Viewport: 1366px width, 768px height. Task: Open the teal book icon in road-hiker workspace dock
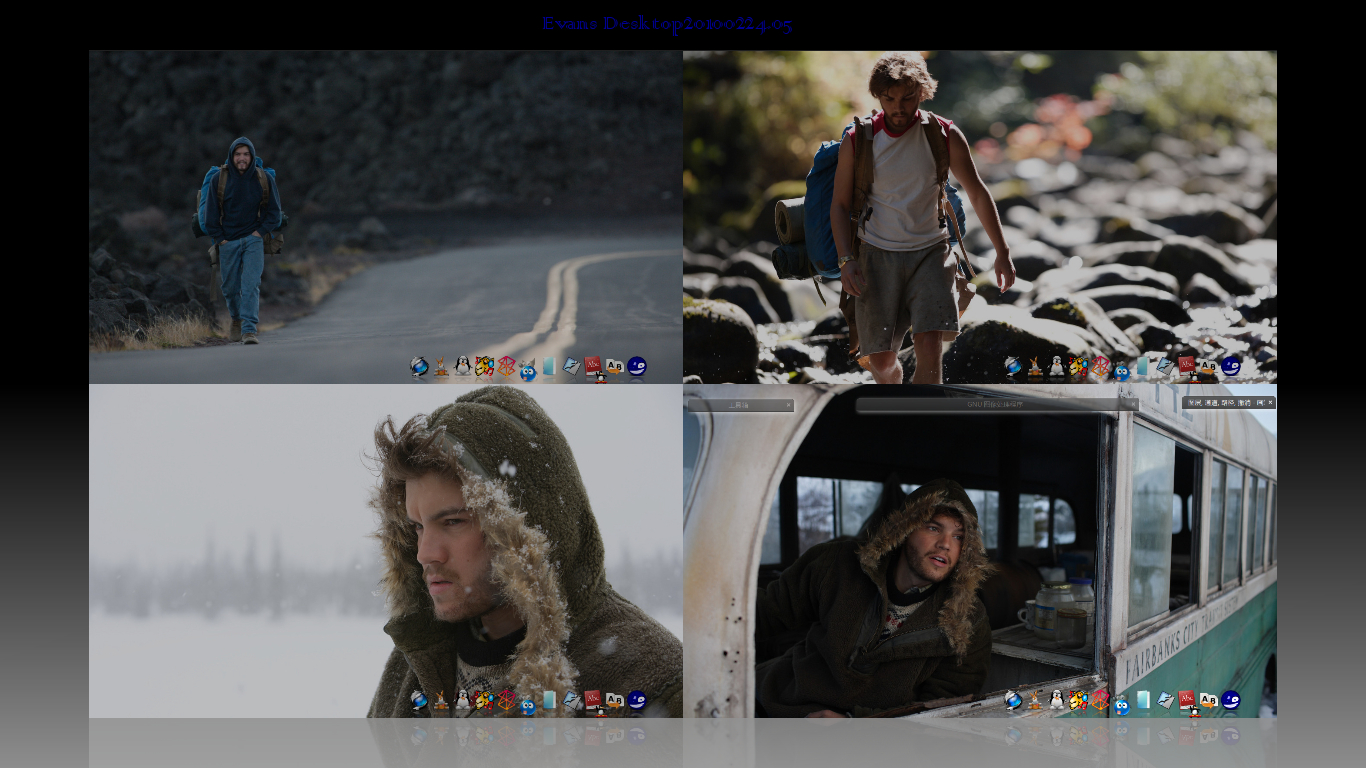coord(549,366)
